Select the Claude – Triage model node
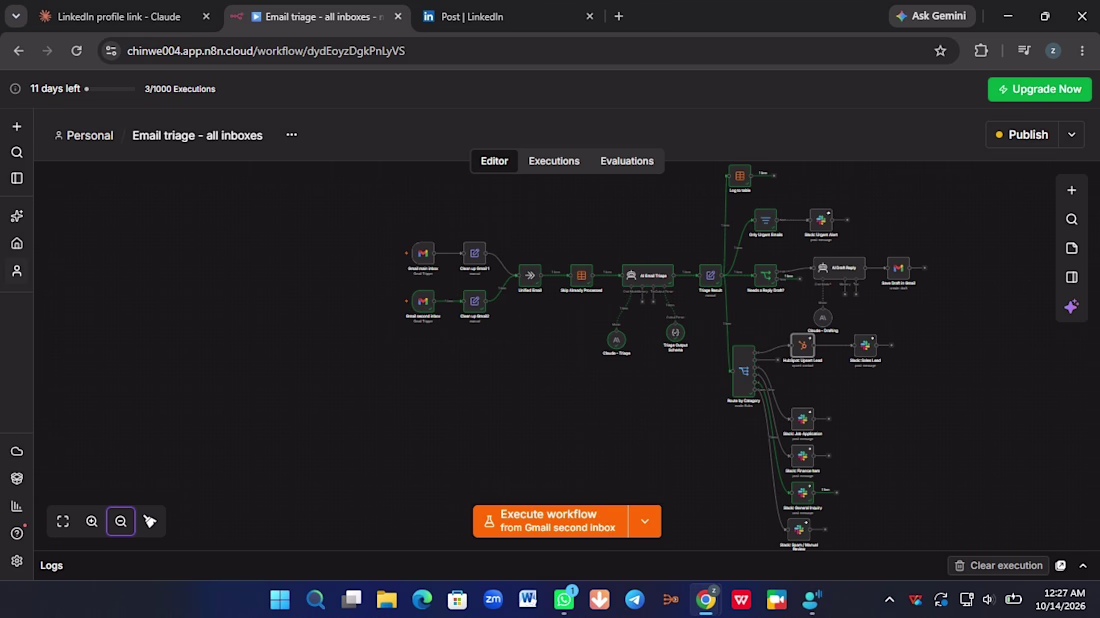The width and height of the screenshot is (1100, 618). [x=616, y=340]
